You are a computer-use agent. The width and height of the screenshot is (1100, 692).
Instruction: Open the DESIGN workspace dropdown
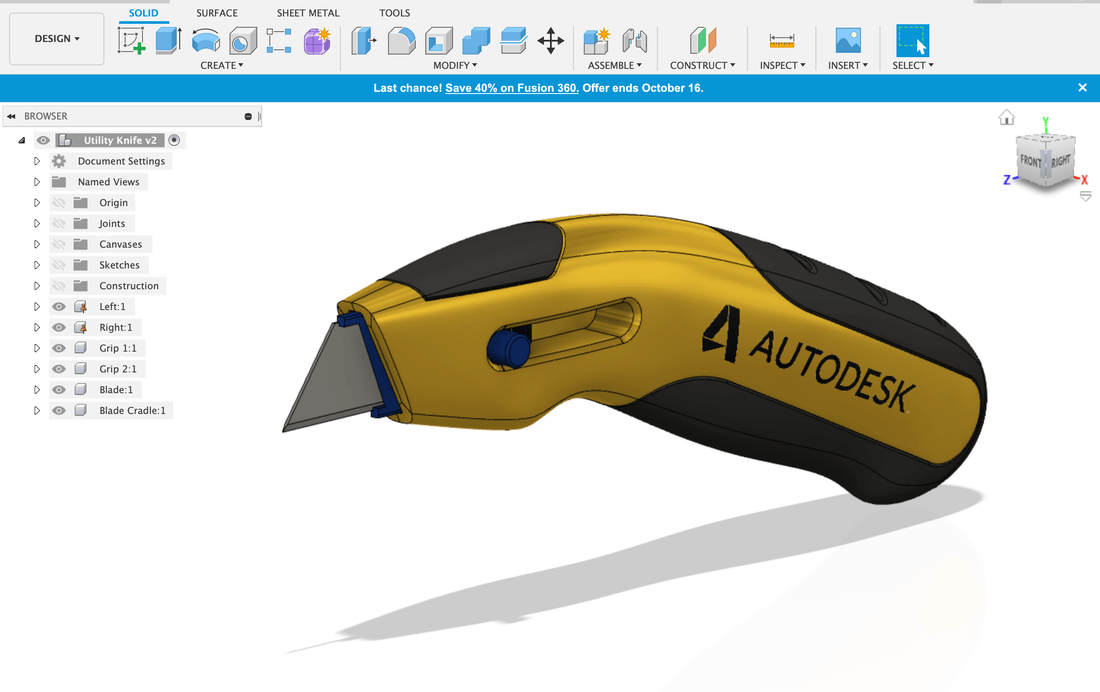pos(57,39)
